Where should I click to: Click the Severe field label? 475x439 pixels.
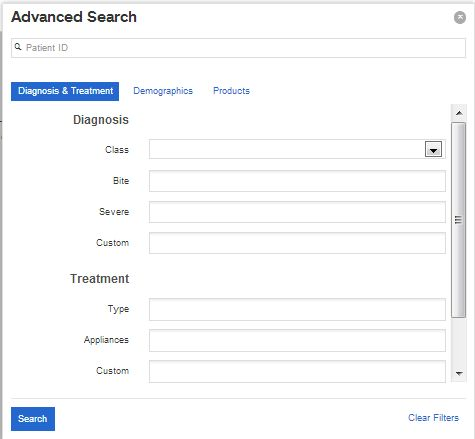coord(114,212)
